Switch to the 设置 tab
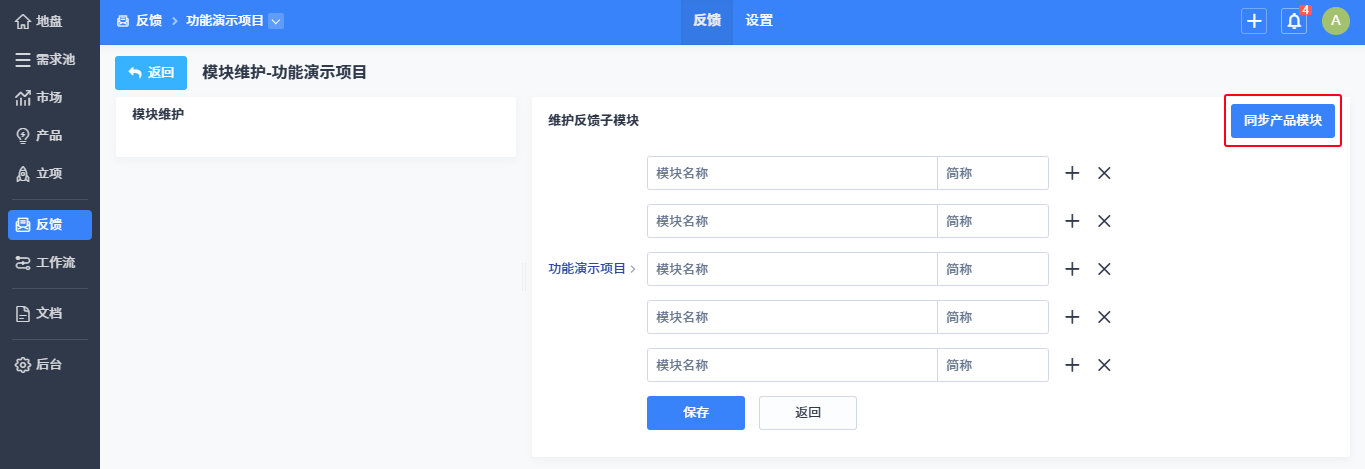Screen dimensions: 1365x469 point(759,21)
